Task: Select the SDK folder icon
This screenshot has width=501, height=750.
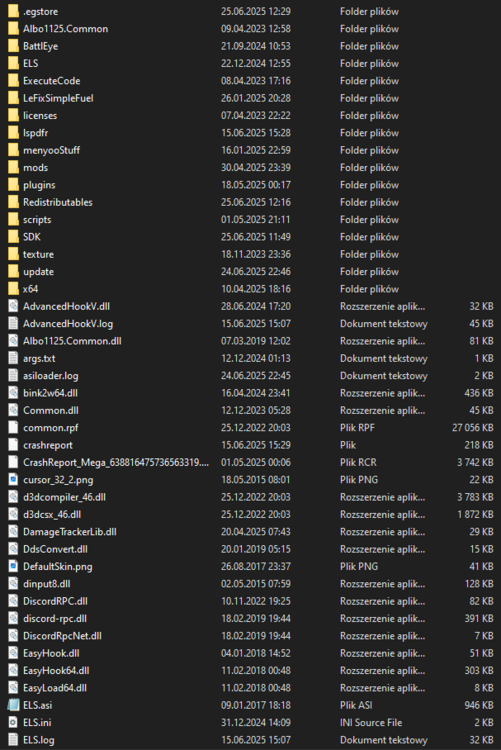Action: point(13,237)
